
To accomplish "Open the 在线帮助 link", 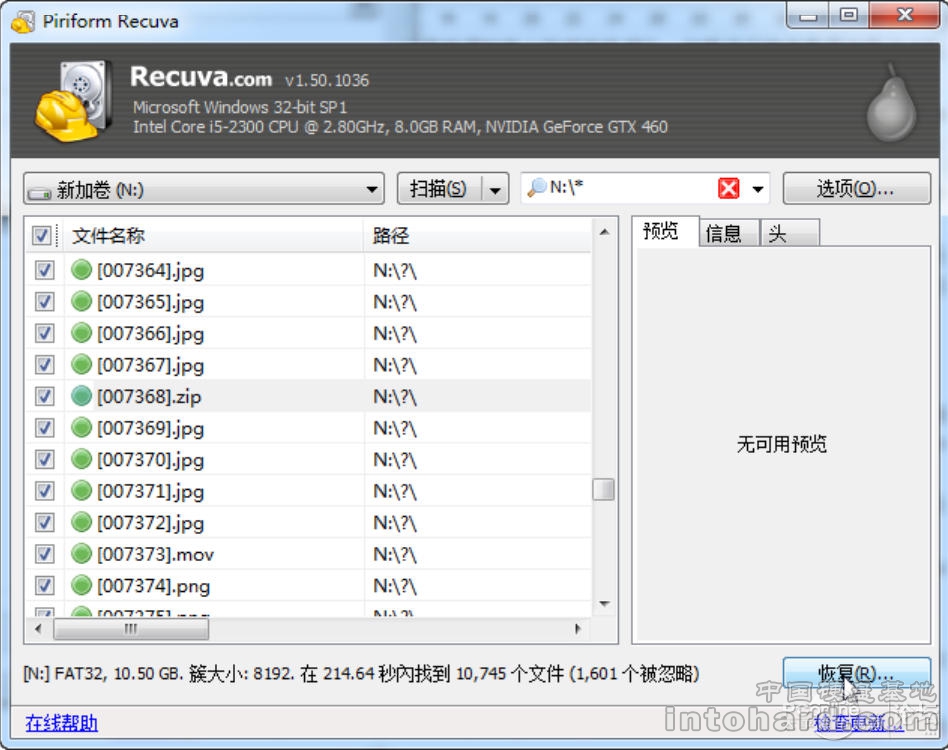I will pos(62,723).
